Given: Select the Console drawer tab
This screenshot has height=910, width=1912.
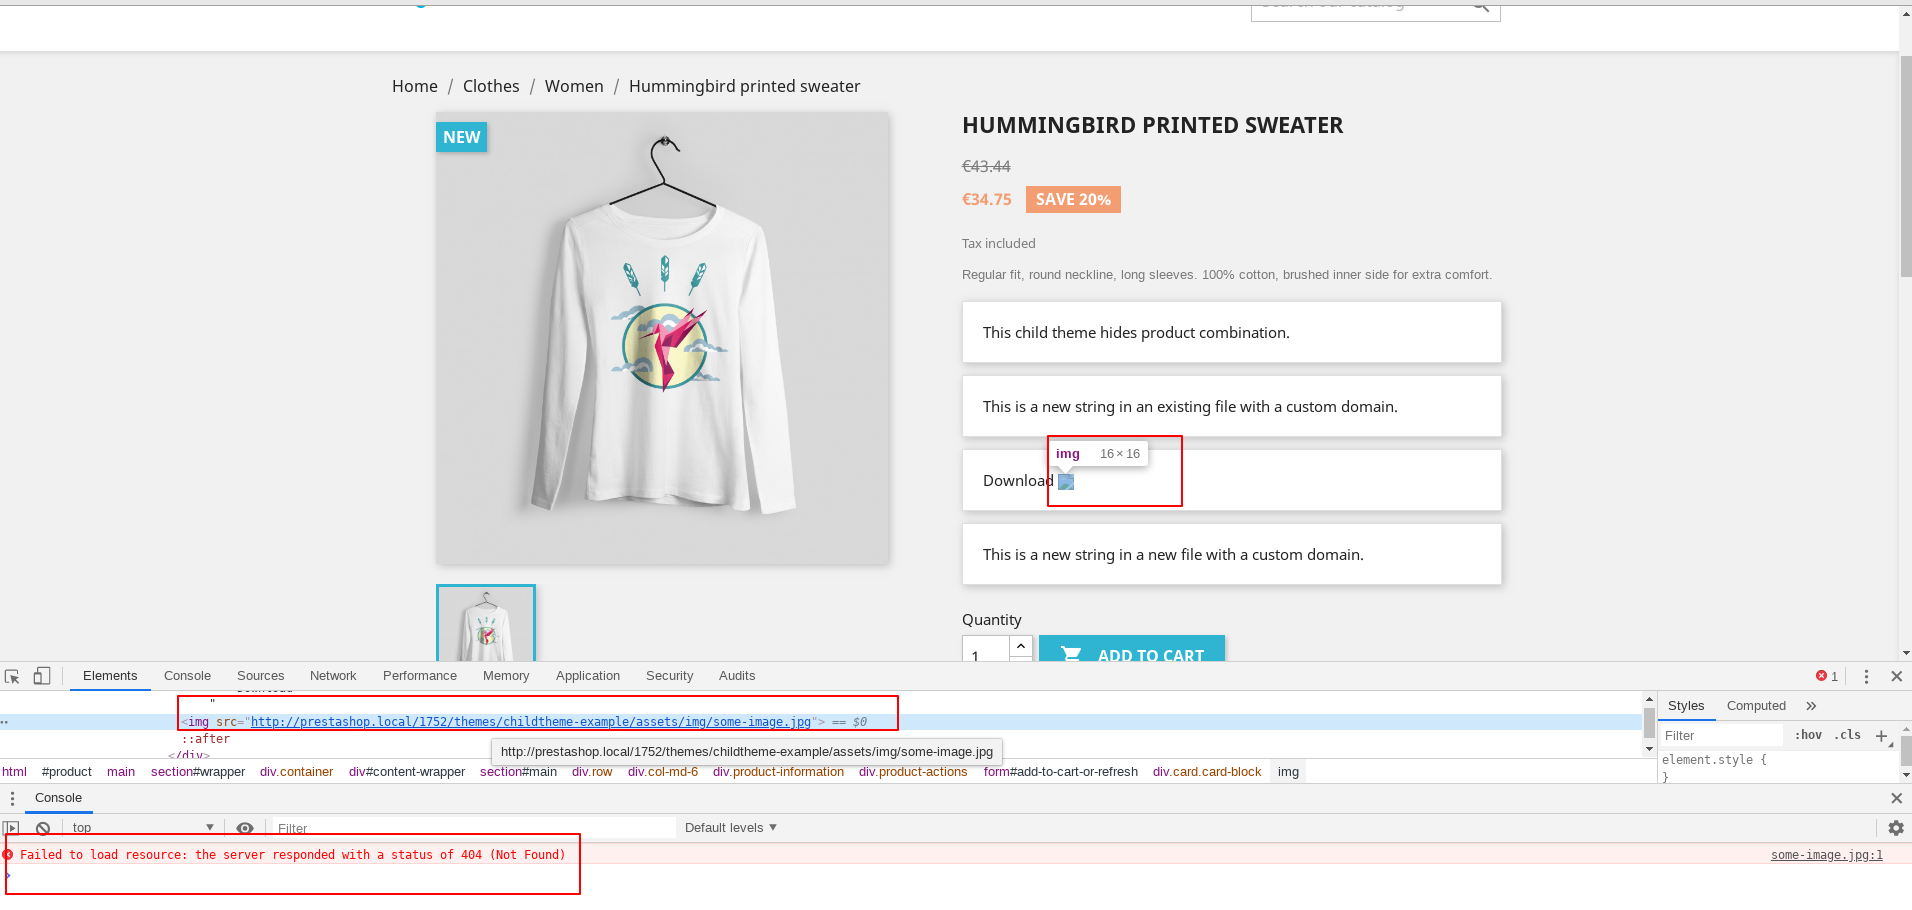Looking at the screenshot, I should [x=58, y=798].
